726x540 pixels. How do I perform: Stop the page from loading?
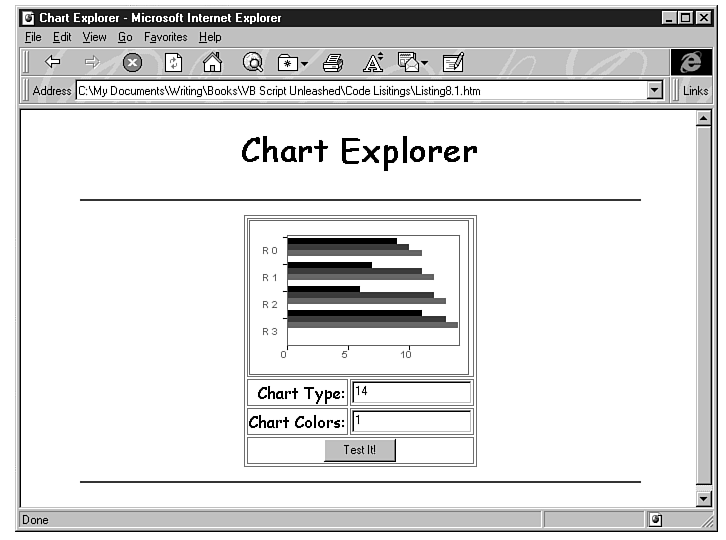[132, 63]
